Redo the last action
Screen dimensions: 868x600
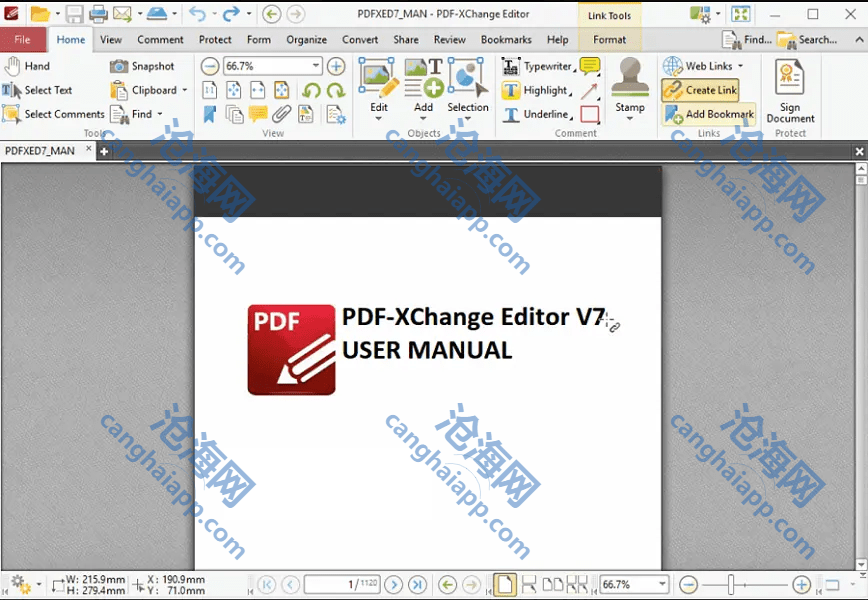coord(231,13)
